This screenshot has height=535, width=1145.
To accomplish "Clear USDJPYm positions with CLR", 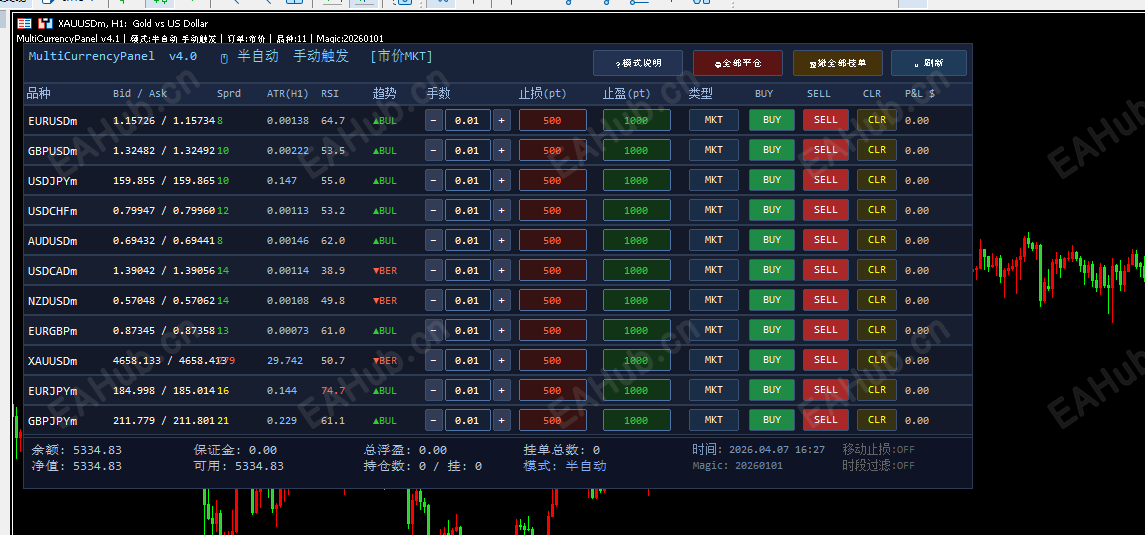I will pyautogui.click(x=876, y=180).
